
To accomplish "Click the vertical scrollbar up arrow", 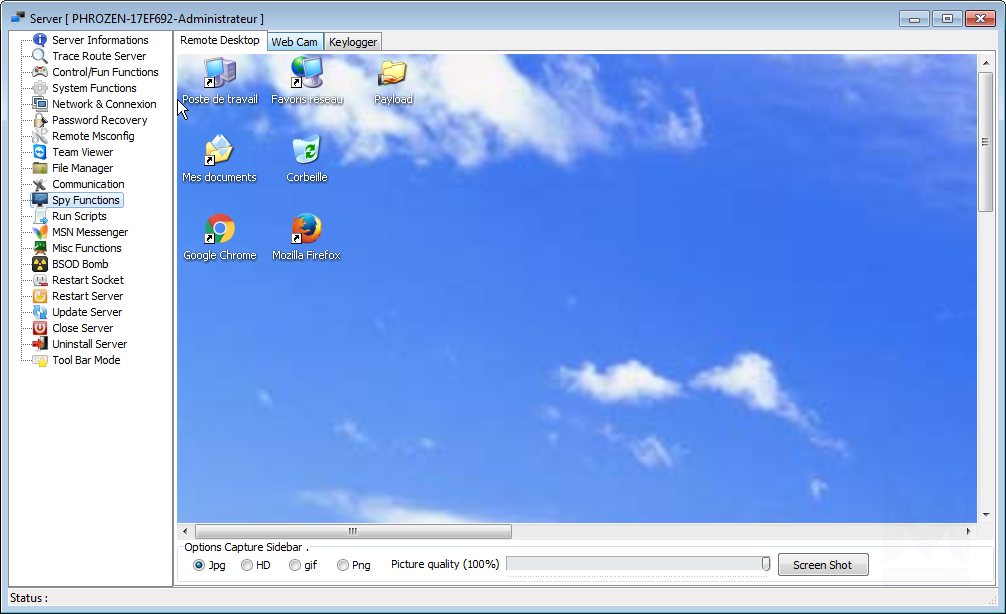I will pos(985,63).
